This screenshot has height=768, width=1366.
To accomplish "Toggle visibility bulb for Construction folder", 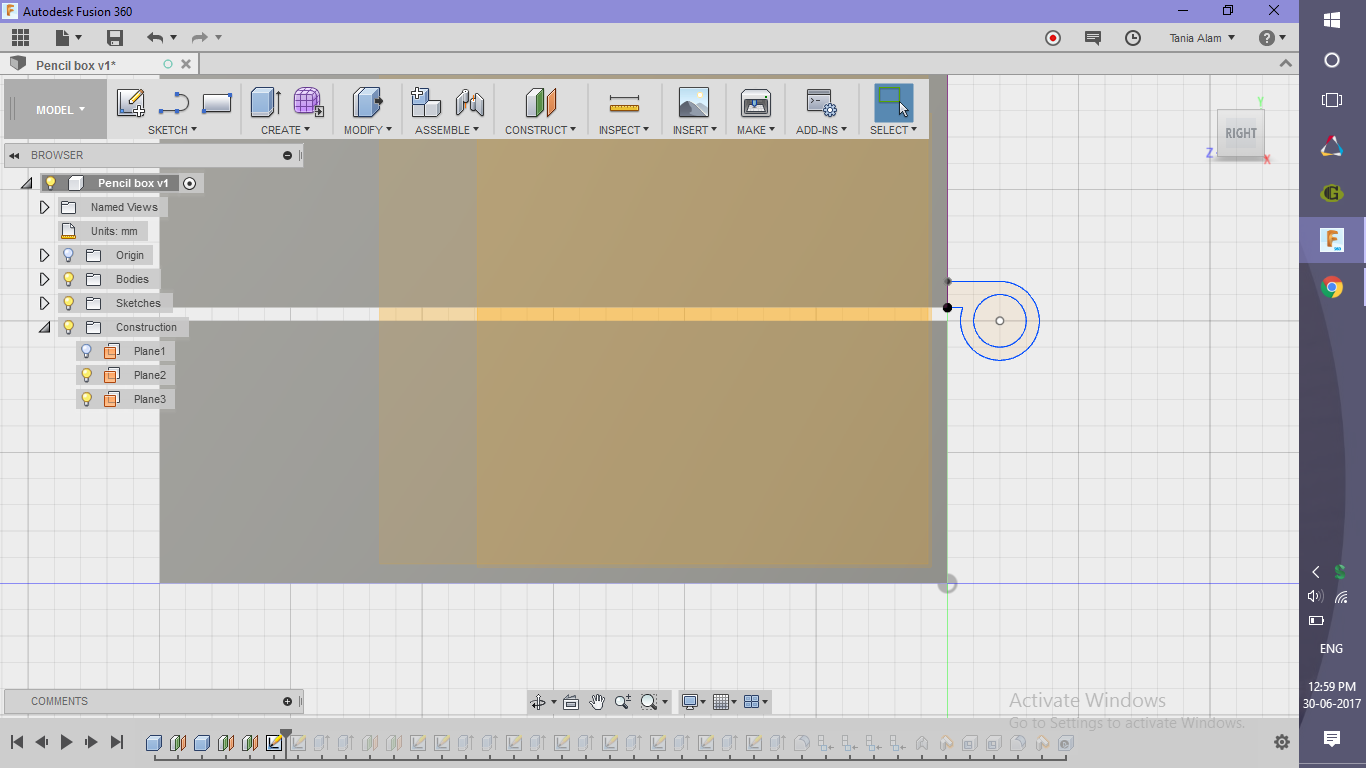I will (69, 327).
